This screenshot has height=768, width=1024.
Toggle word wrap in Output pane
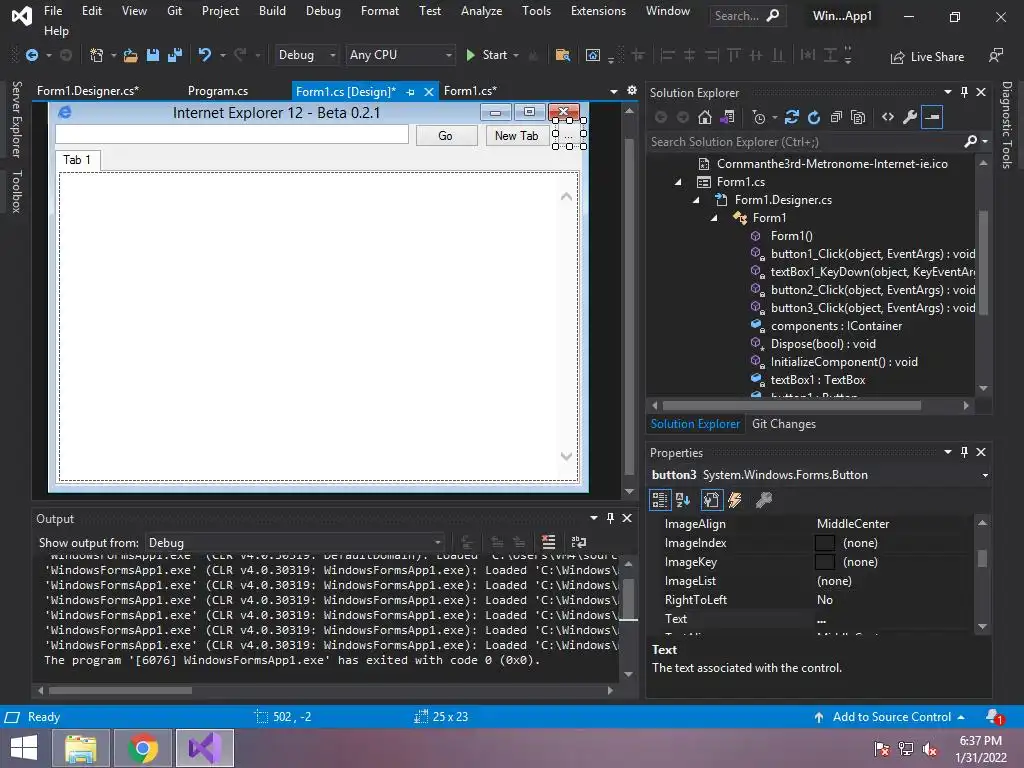[x=579, y=542]
